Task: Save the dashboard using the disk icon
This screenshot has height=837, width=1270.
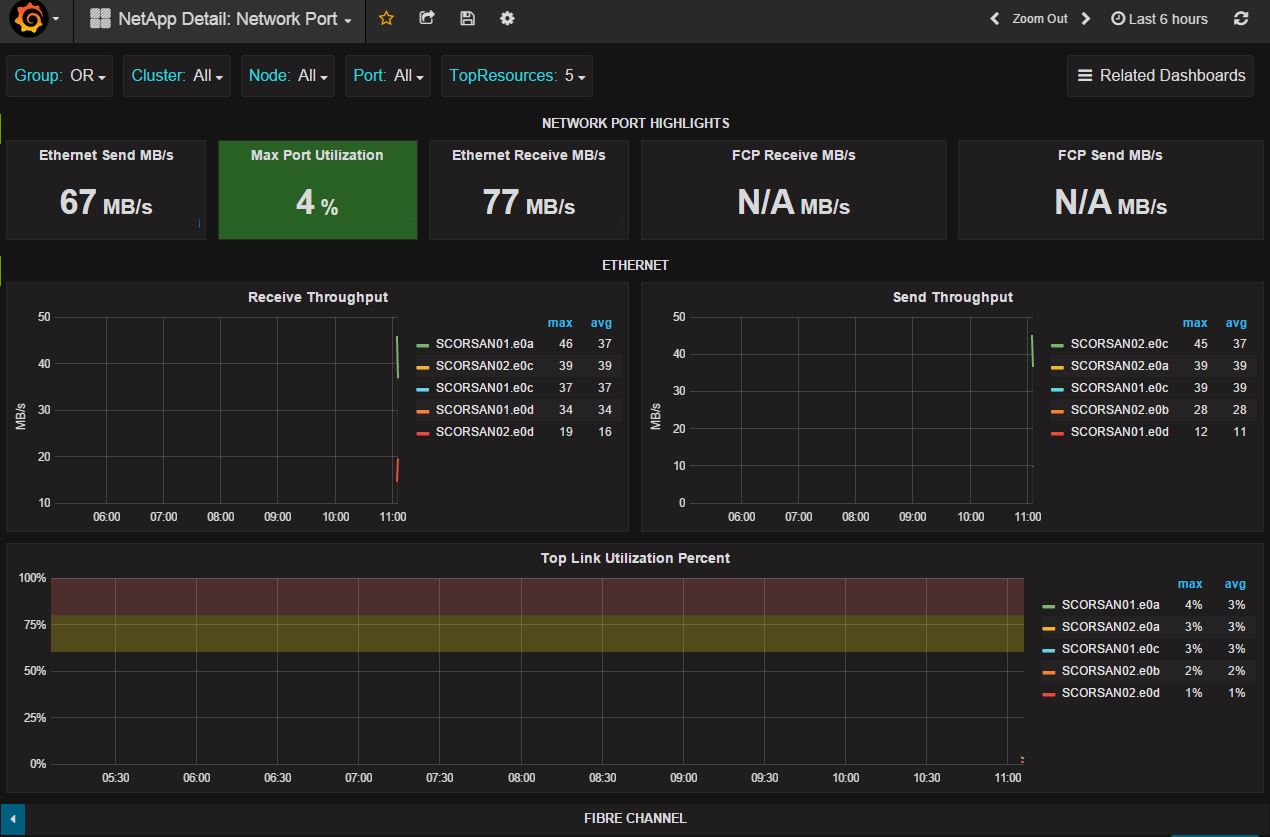Action: pyautogui.click(x=467, y=19)
